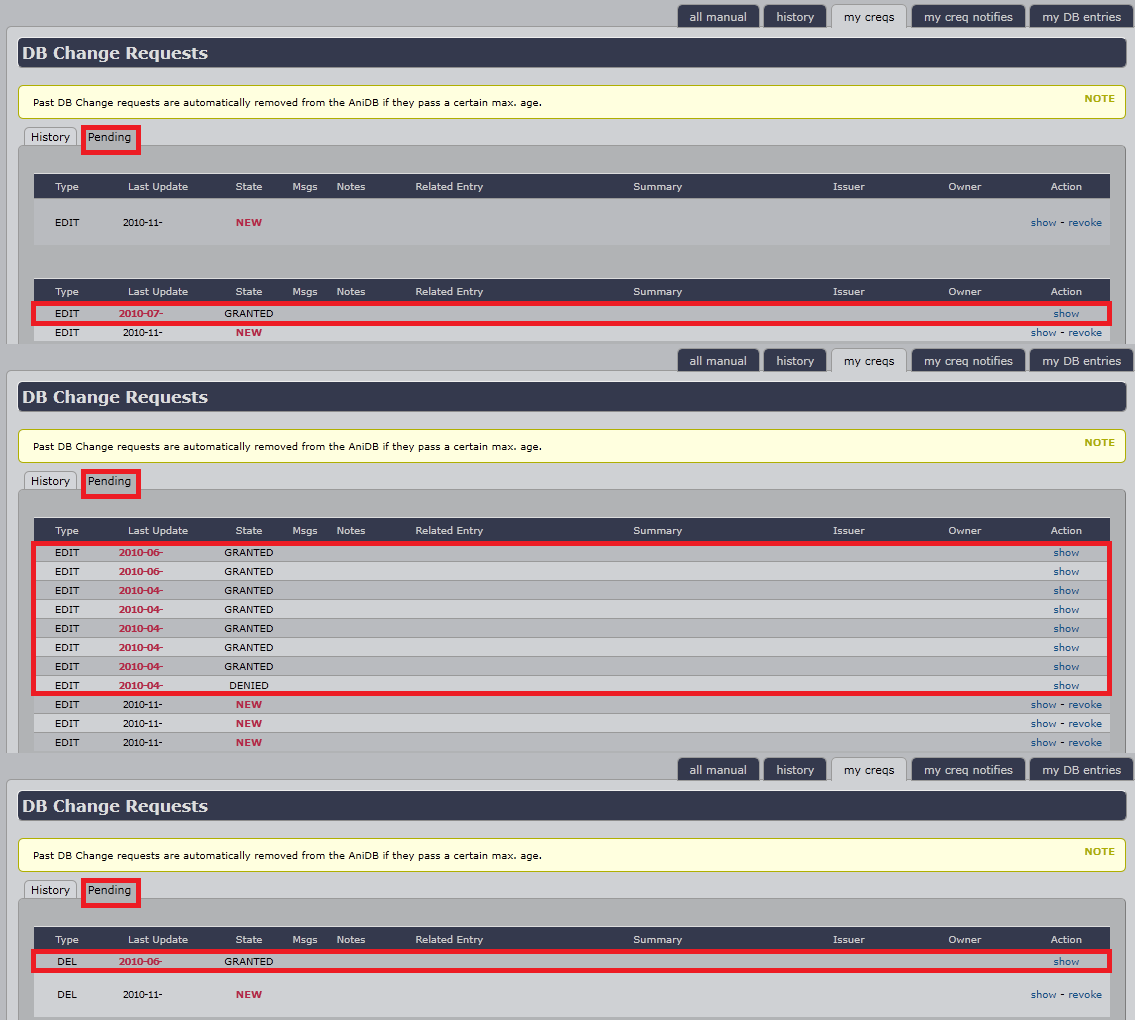Click Issuer column header in DEL requests table
Viewport: 1135px width, 1020px height.
click(x=848, y=940)
